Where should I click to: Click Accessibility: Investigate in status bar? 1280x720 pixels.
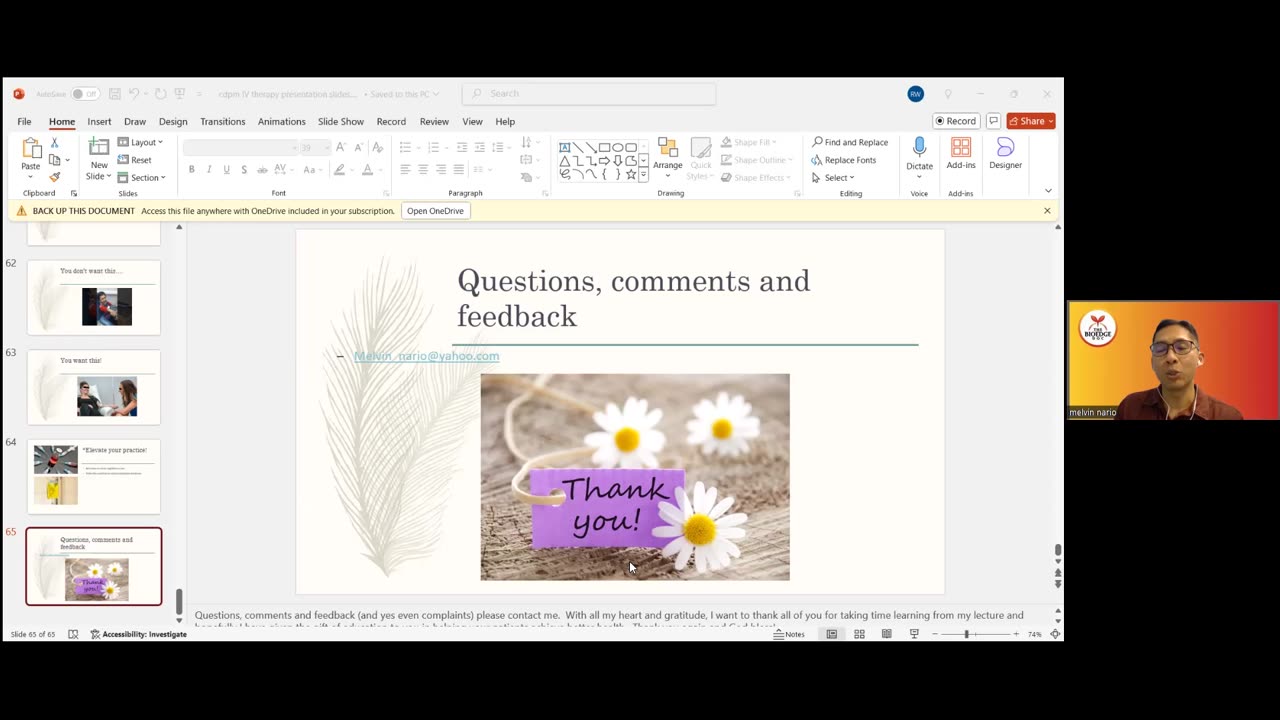coord(139,634)
